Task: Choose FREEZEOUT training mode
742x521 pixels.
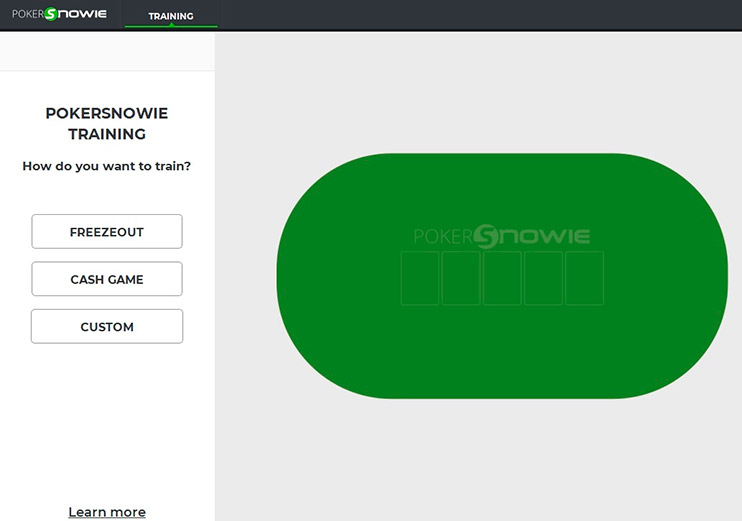Action: [107, 231]
